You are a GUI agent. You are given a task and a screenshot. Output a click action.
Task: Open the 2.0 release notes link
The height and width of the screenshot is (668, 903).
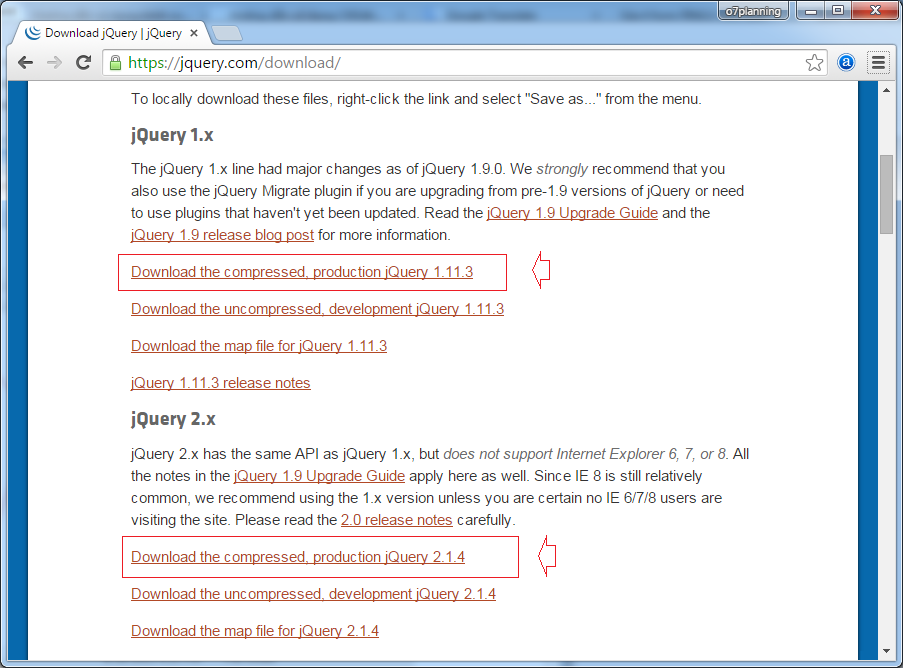(x=396, y=520)
